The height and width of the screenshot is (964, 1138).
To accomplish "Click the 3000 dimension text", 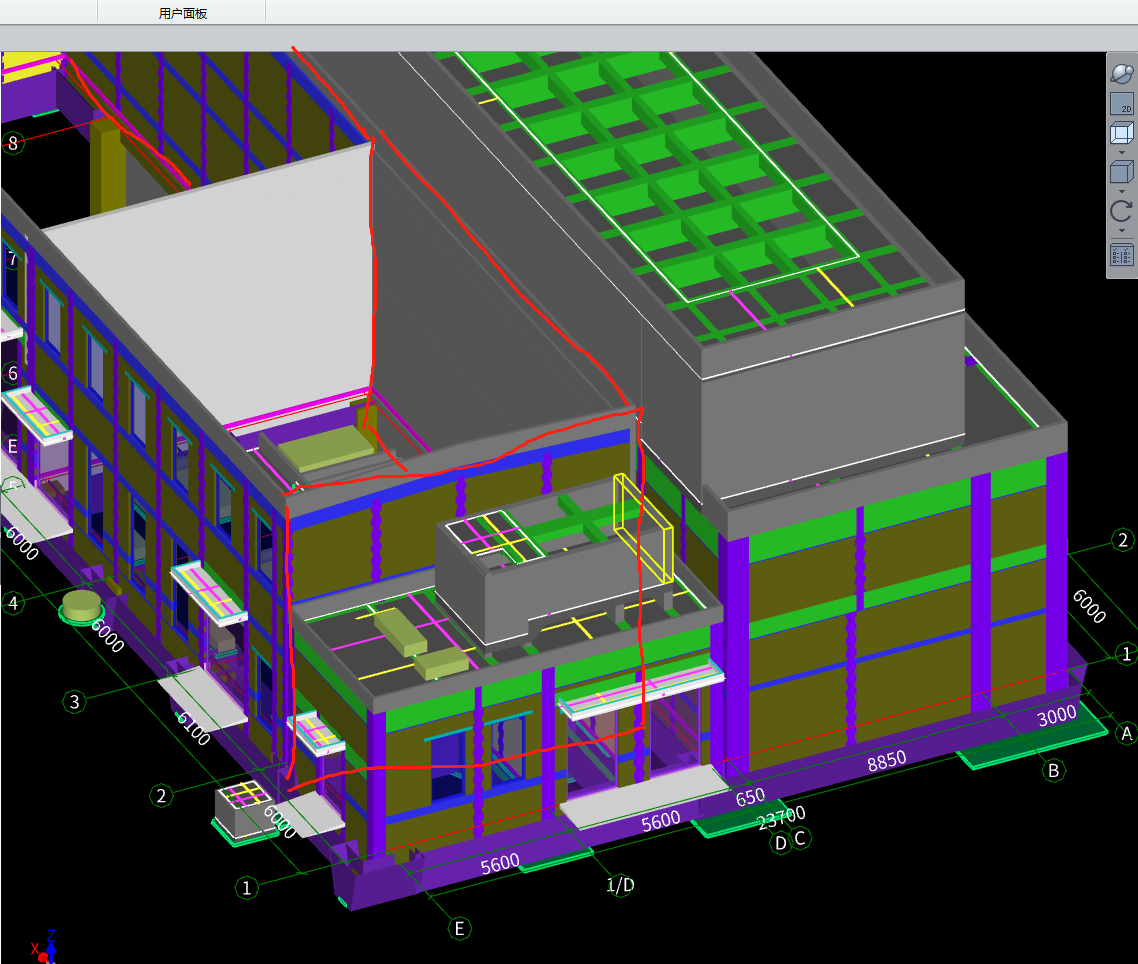I will click(1057, 716).
